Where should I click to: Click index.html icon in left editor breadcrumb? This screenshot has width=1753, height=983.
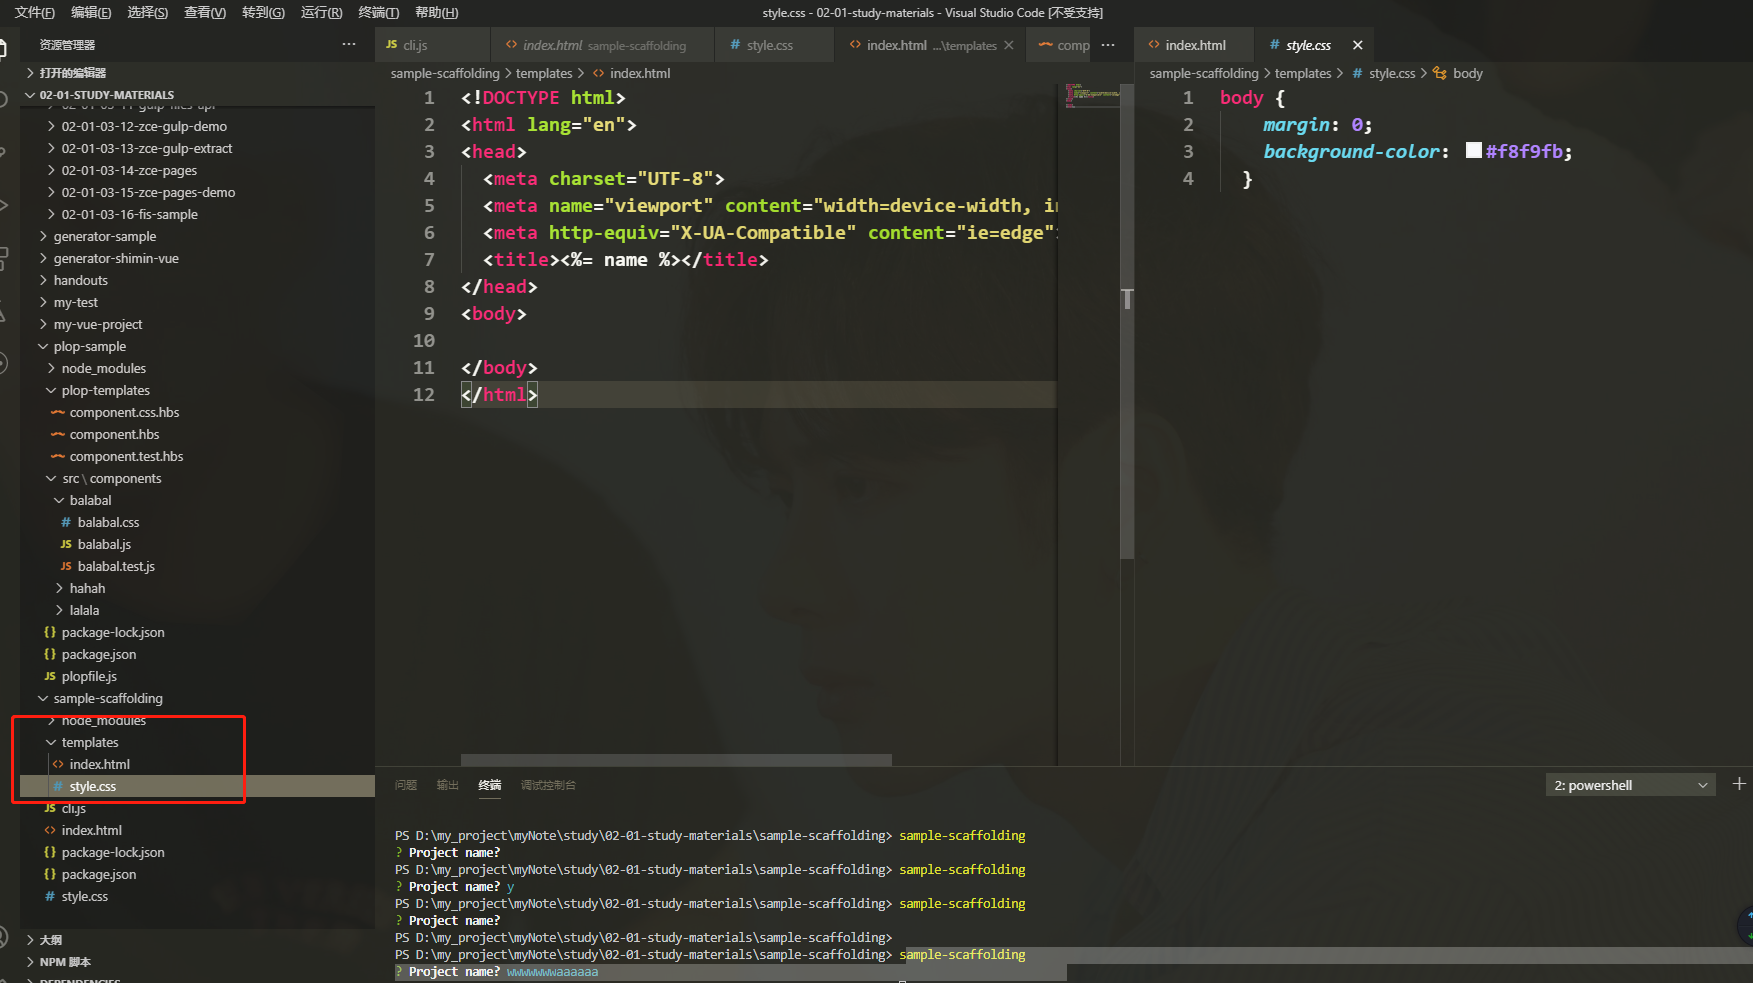[x=599, y=73]
